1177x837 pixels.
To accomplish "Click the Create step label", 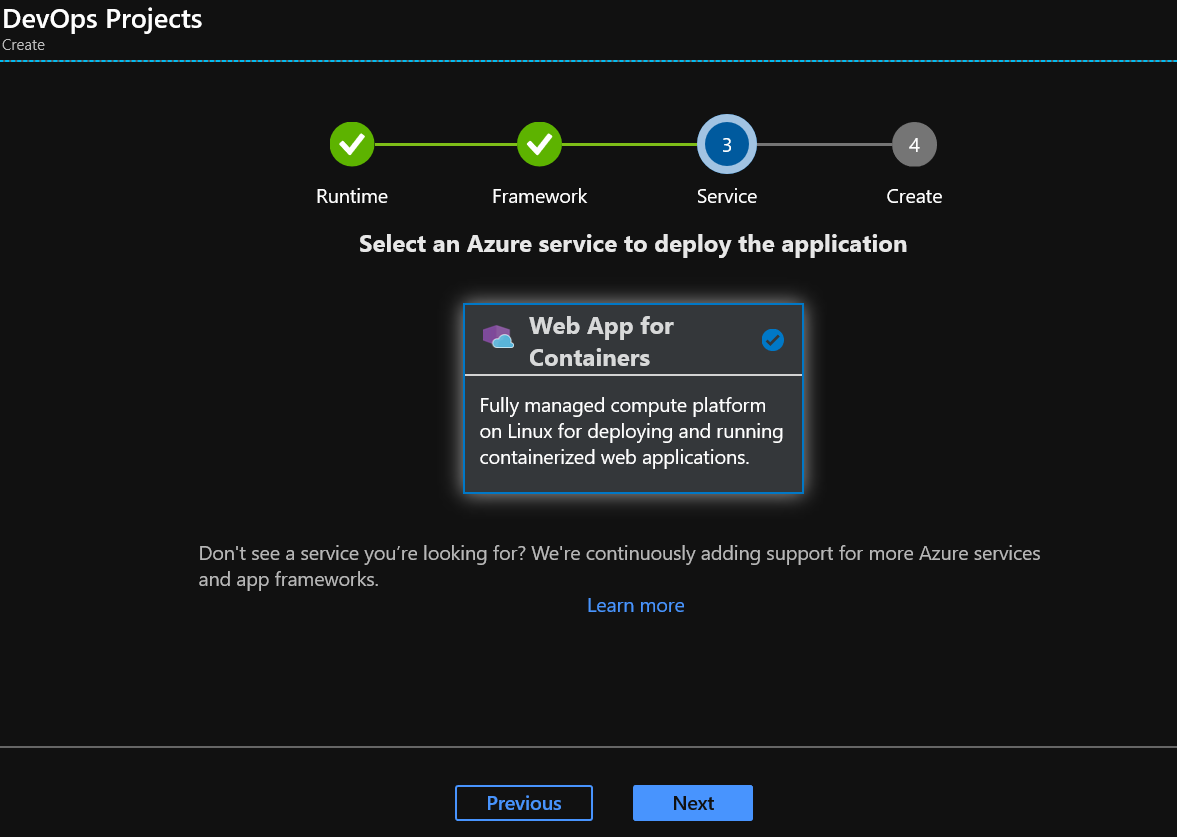I will (914, 196).
